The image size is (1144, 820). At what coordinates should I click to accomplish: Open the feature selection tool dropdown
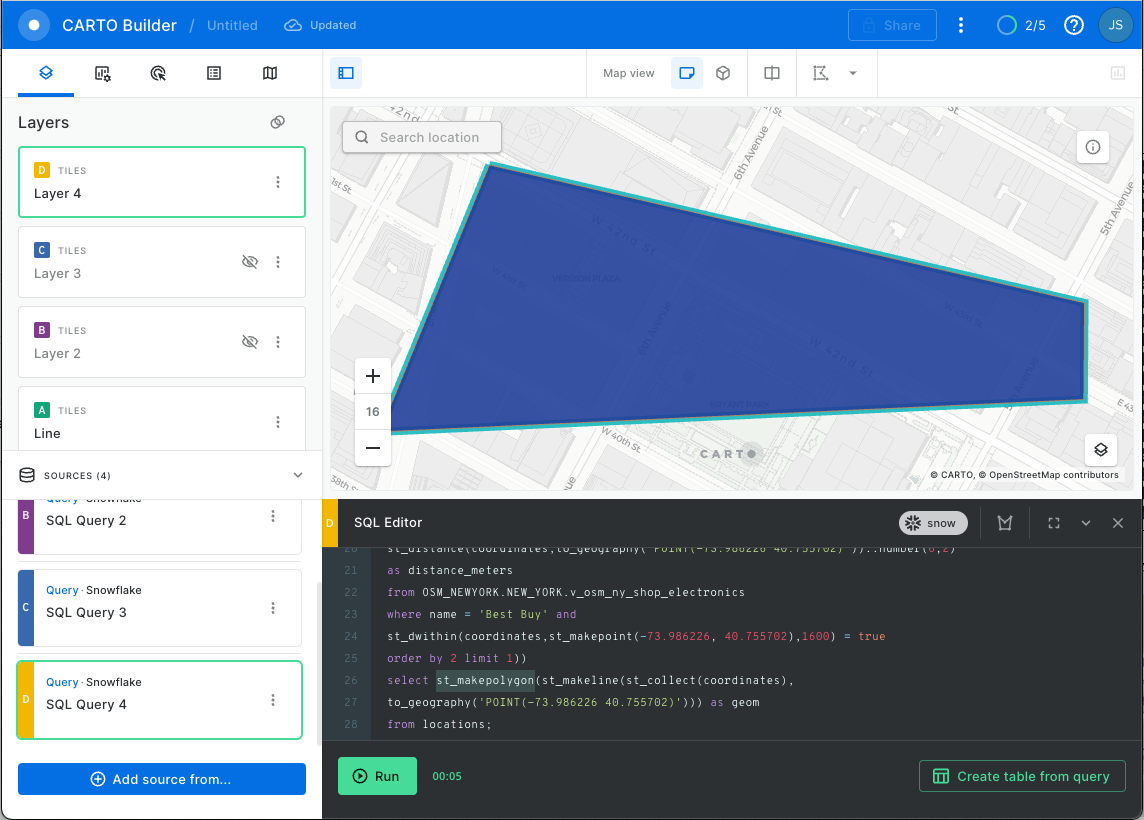pyautogui.click(x=853, y=73)
